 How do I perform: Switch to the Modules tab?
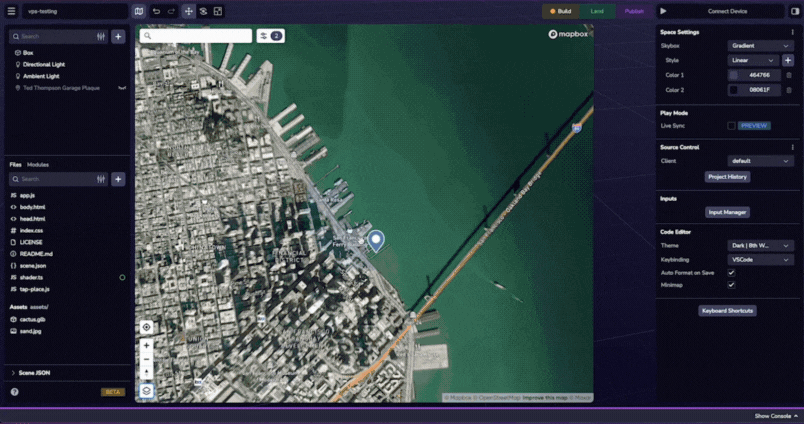pos(38,164)
